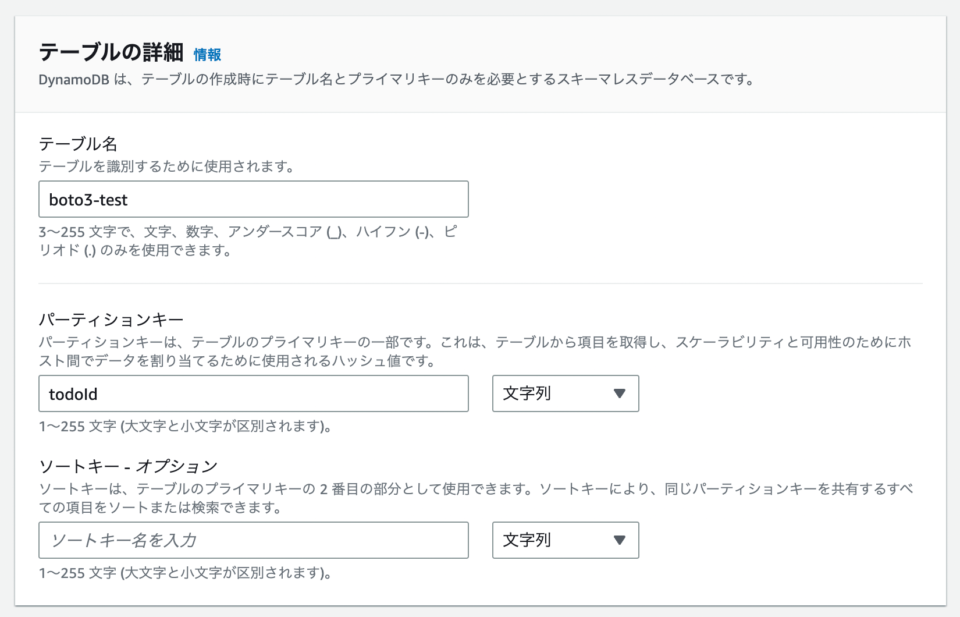This screenshot has height=617, width=960.
Task: Expand the type combo box for パーティションキー
Action: (x=565, y=393)
